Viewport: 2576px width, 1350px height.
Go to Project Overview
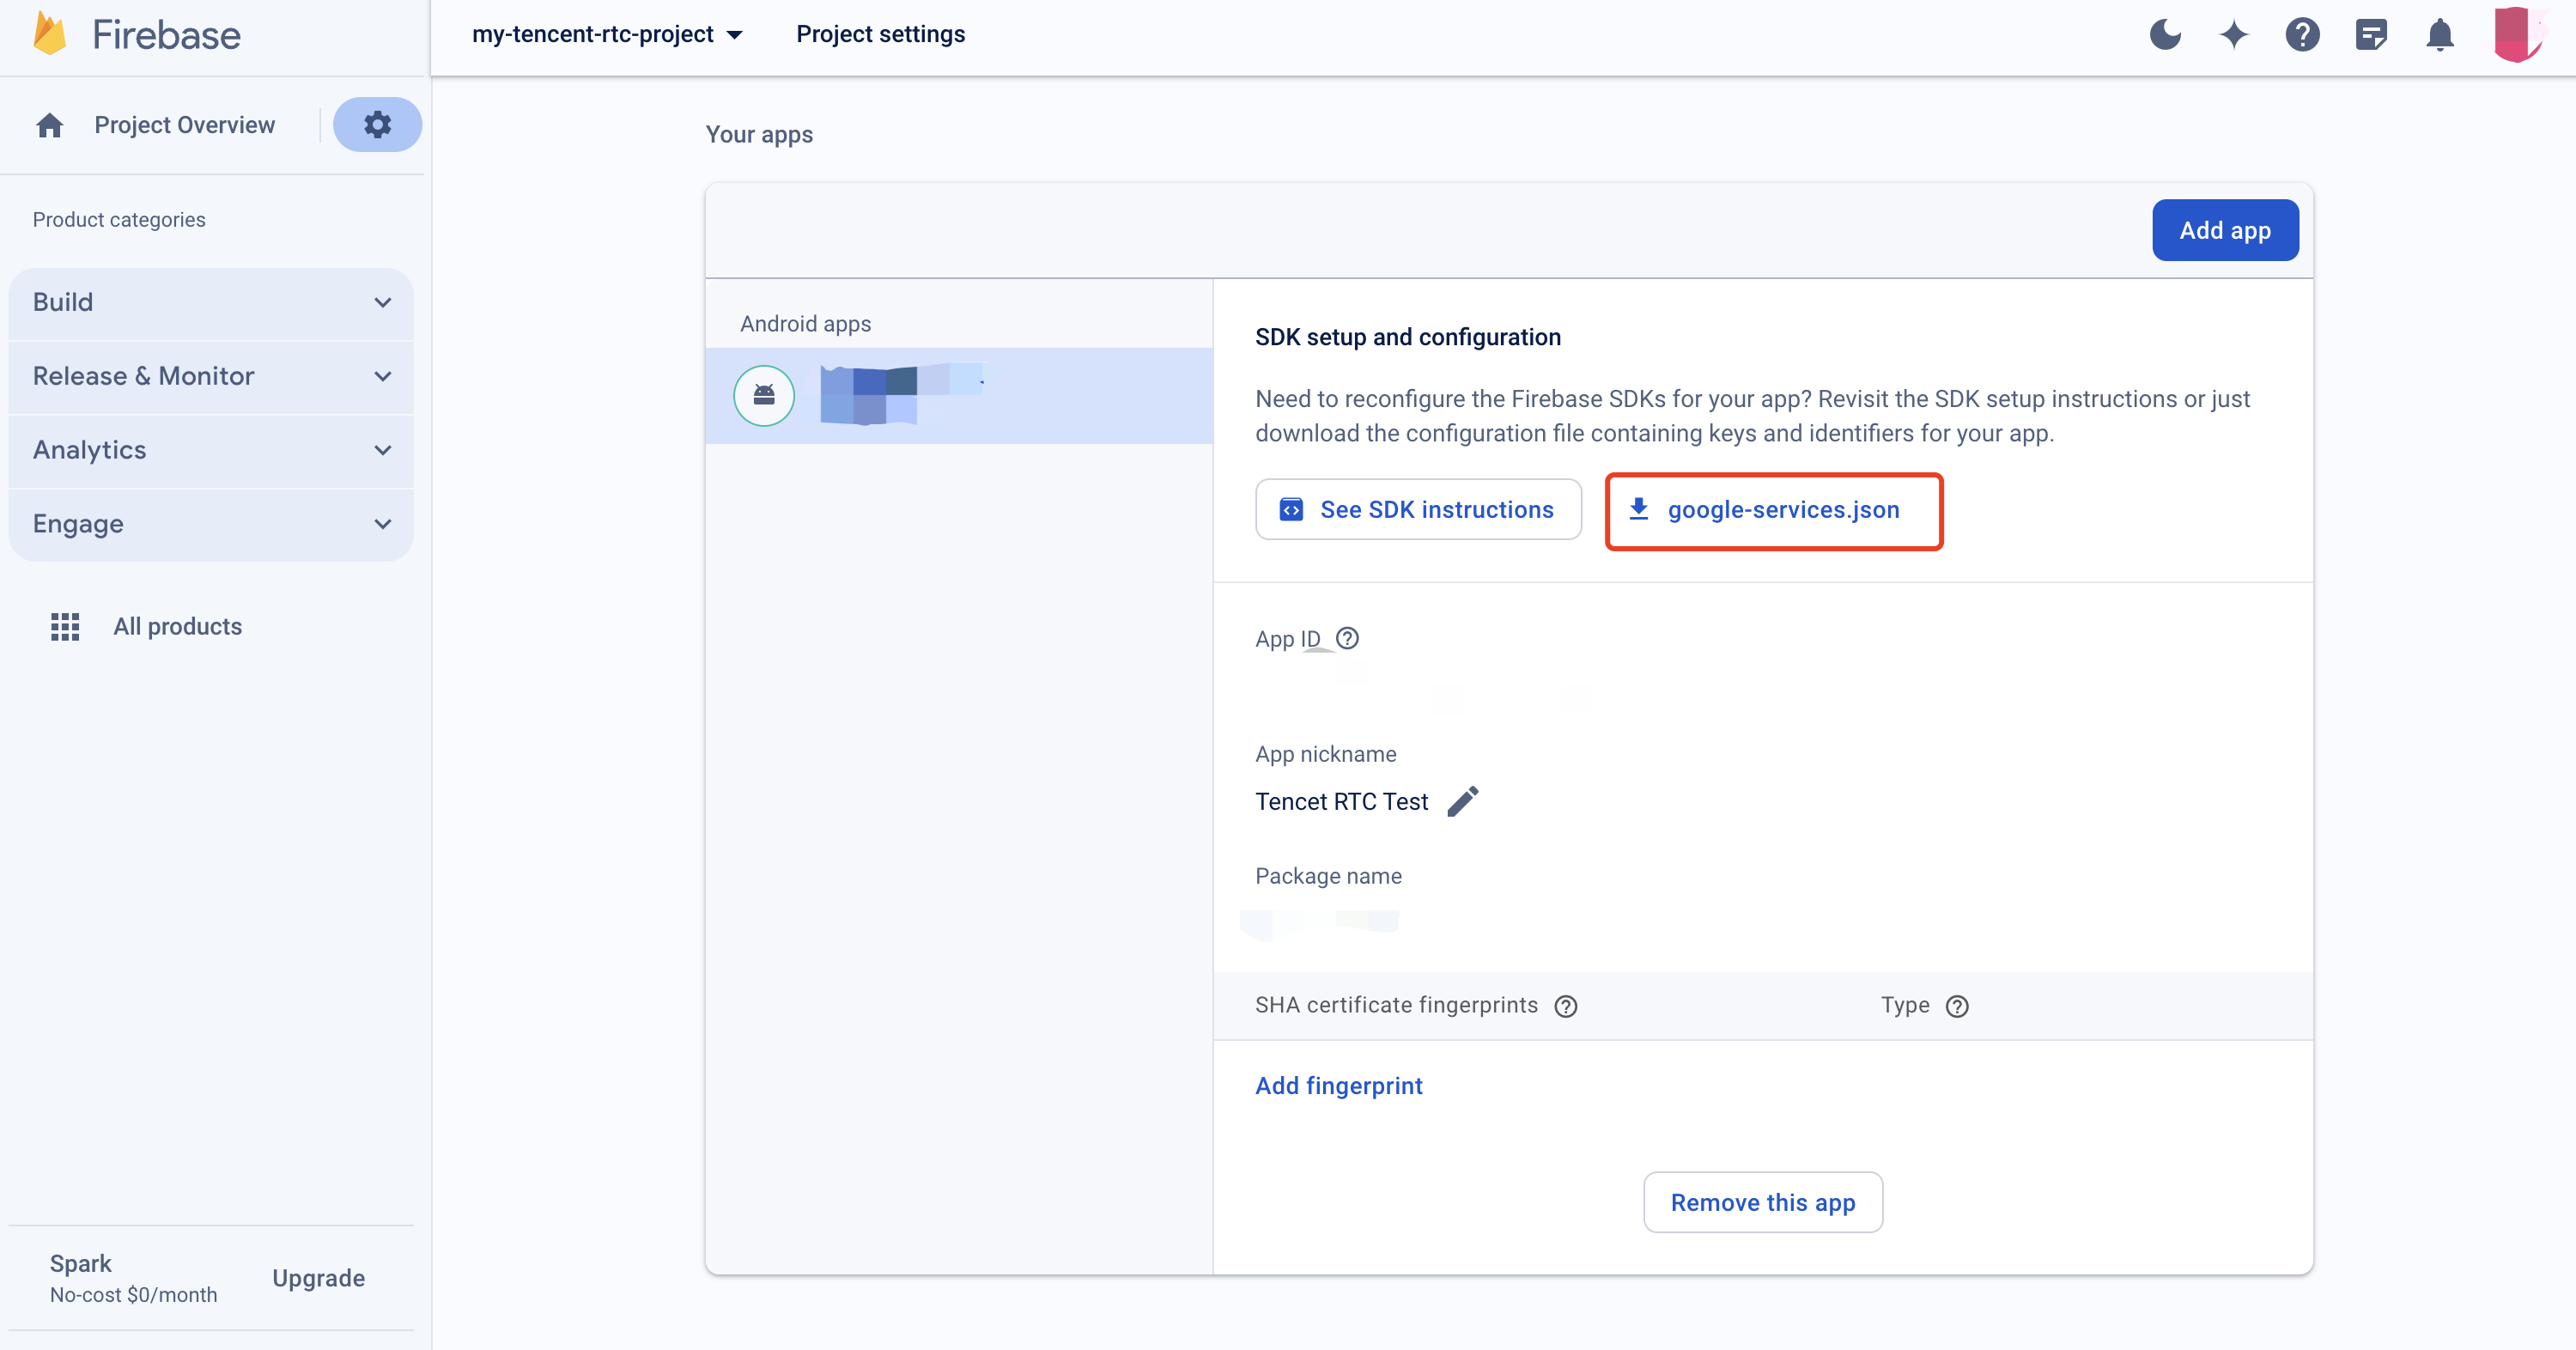pos(184,125)
